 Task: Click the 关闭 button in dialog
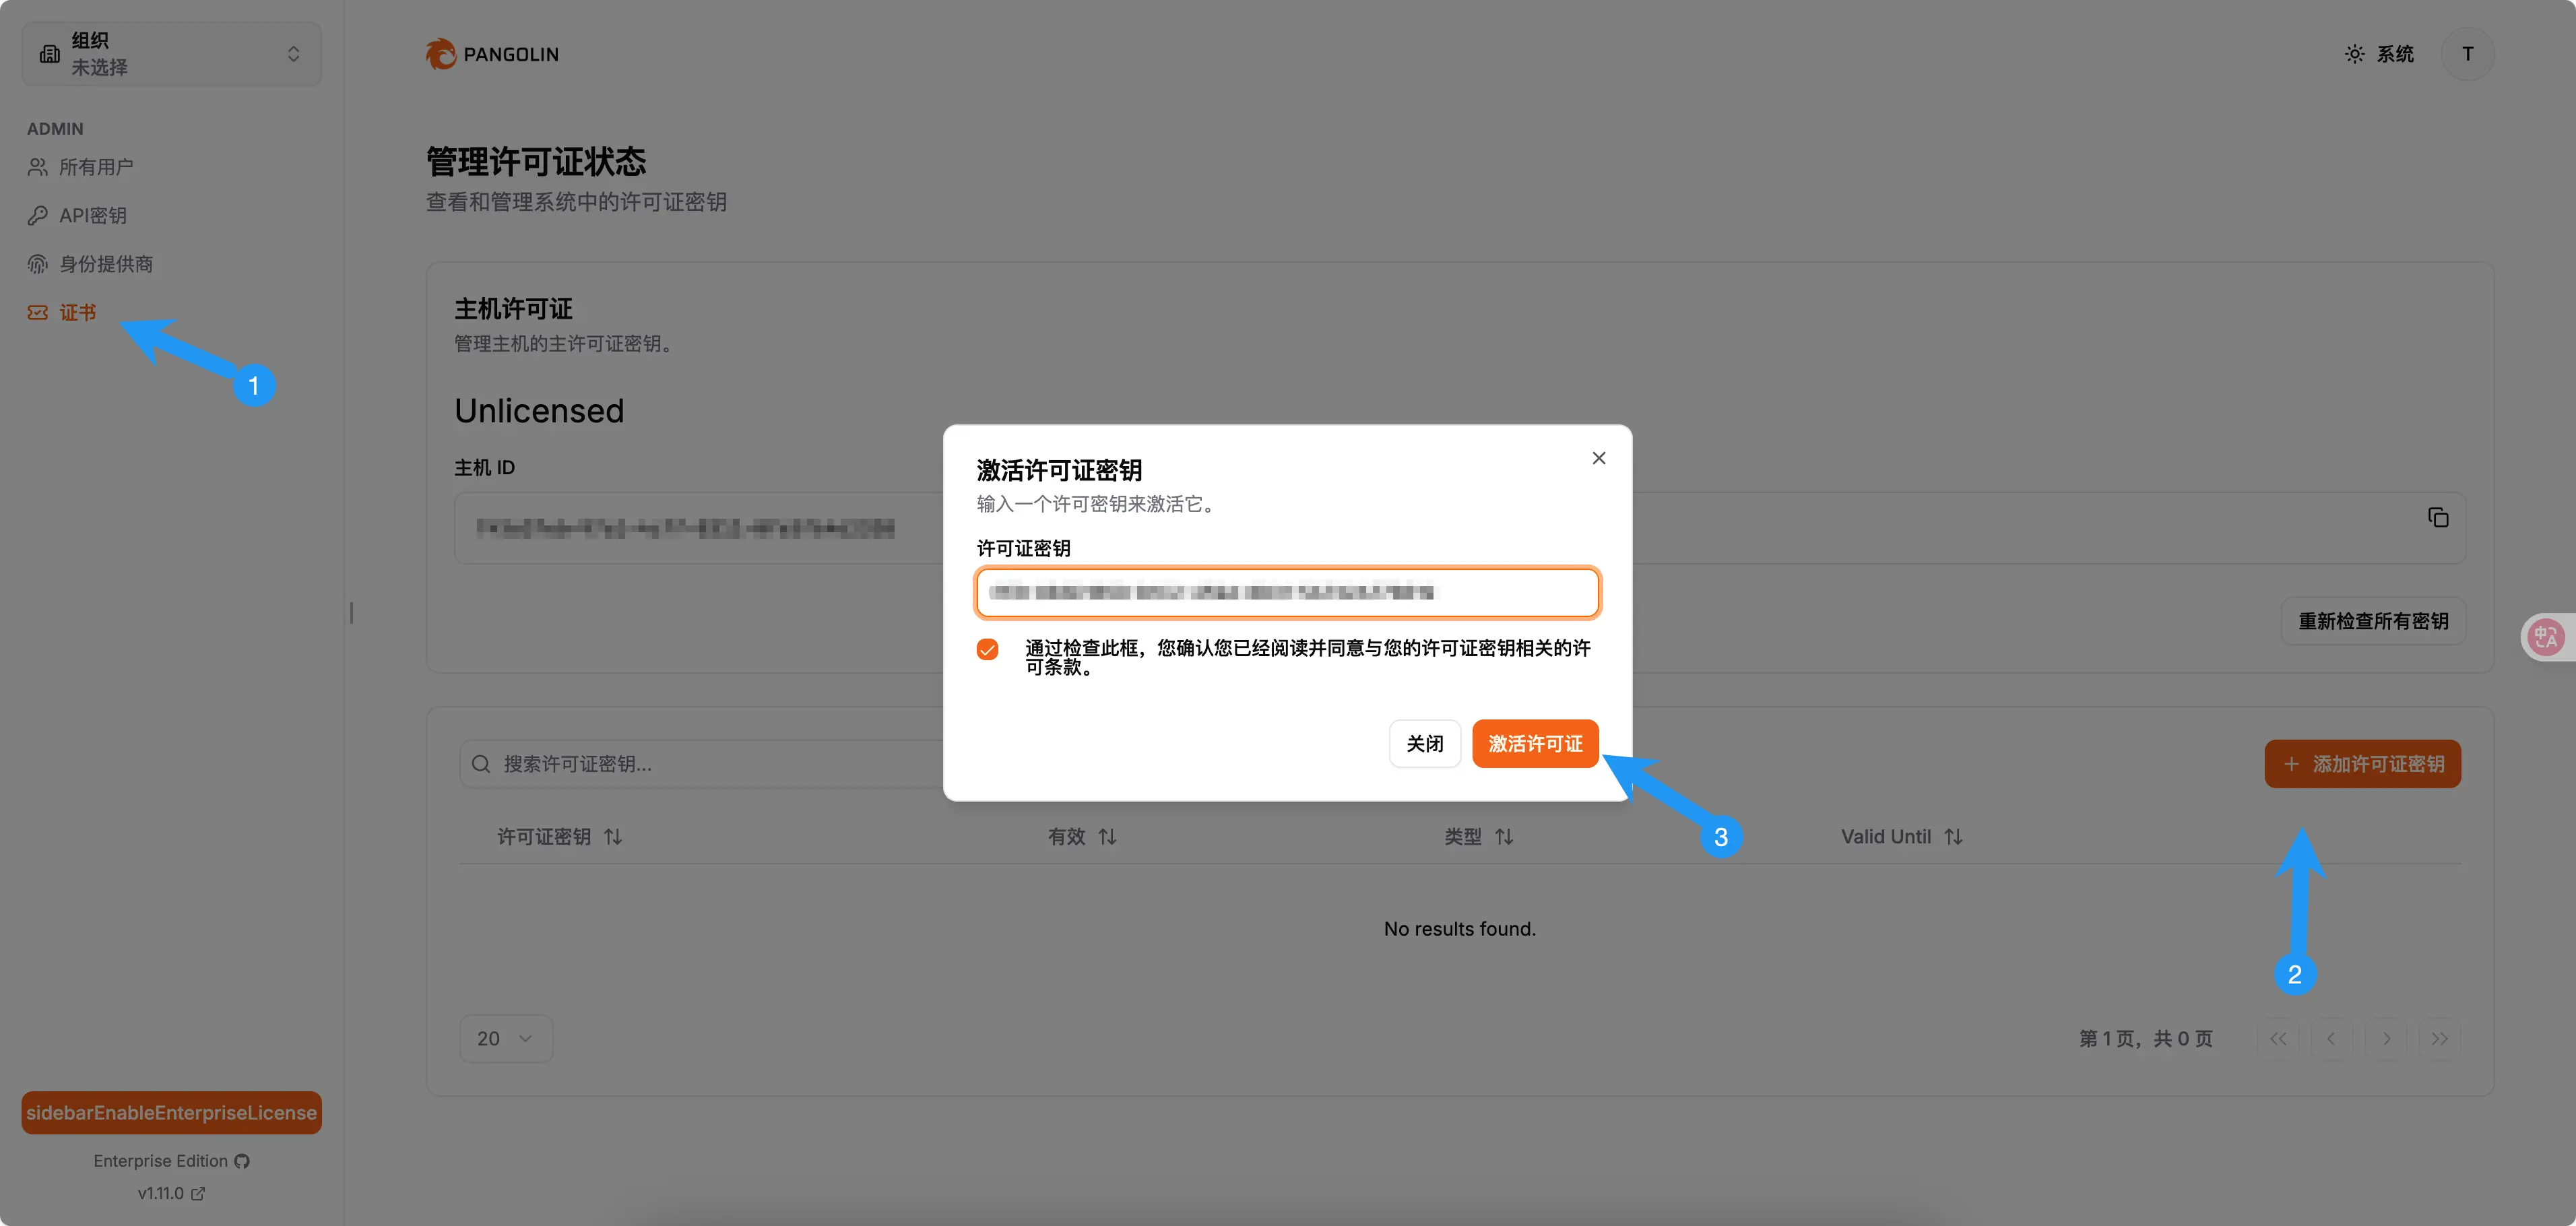(x=1424, y=744)
